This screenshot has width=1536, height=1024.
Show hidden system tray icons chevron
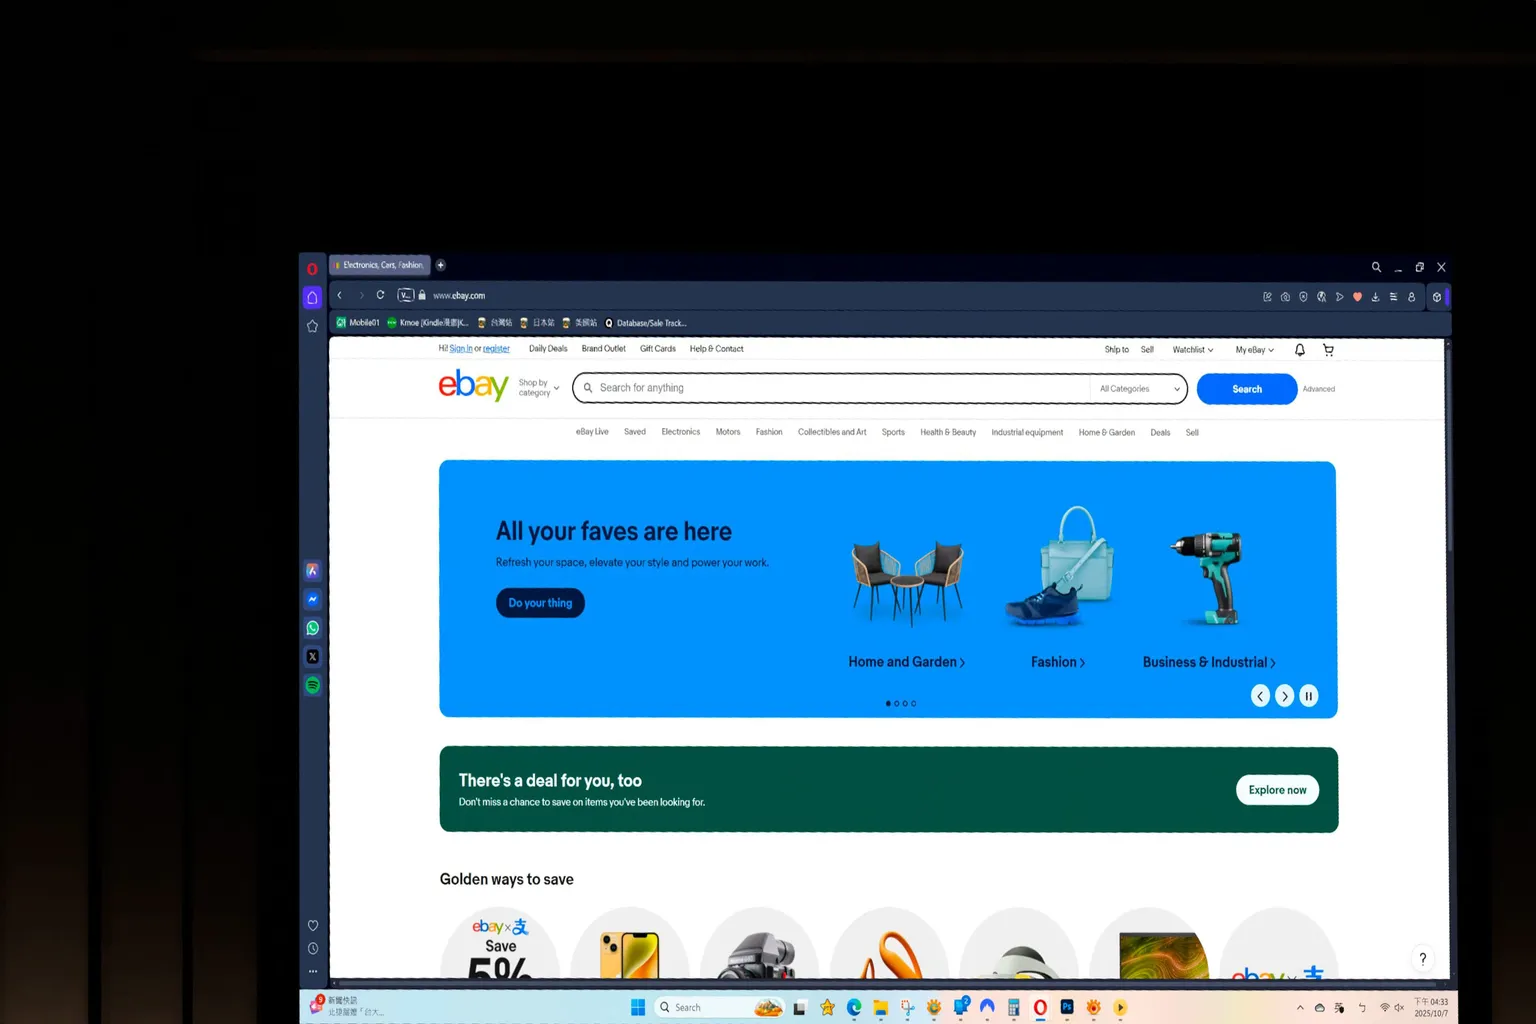(1300, 1008)
